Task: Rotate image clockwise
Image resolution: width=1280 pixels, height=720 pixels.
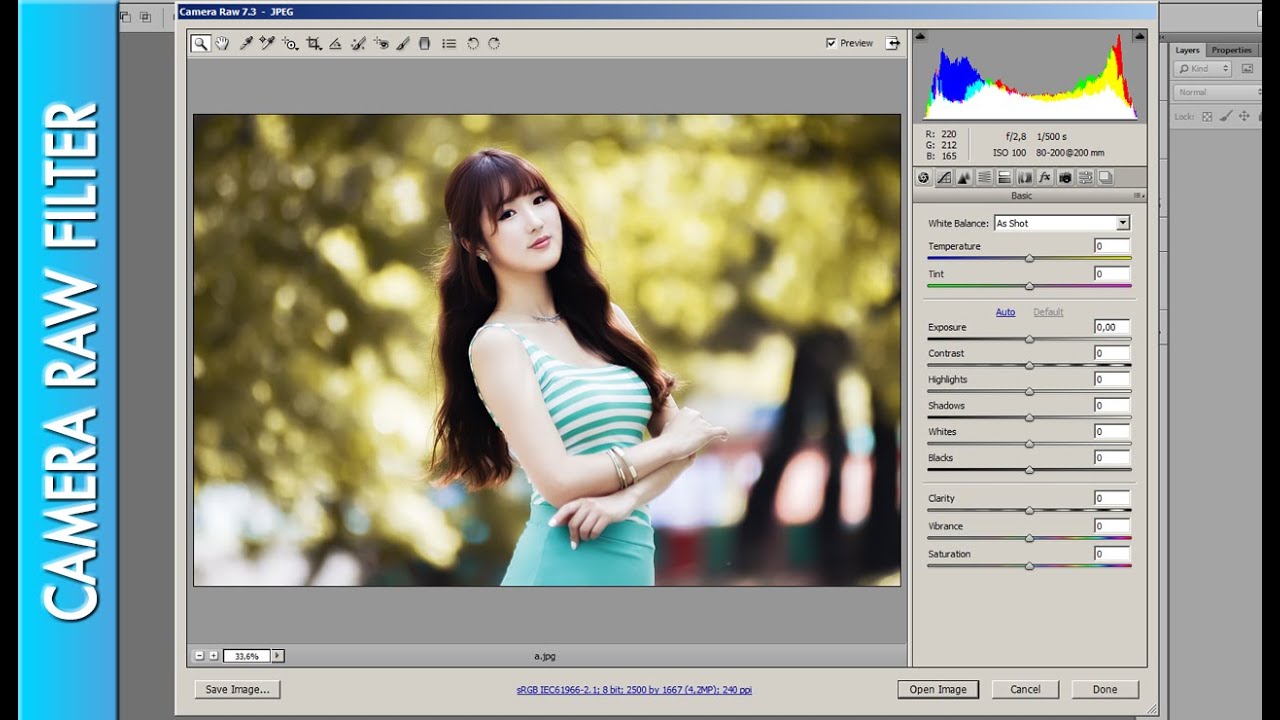Action: point(494,43)
